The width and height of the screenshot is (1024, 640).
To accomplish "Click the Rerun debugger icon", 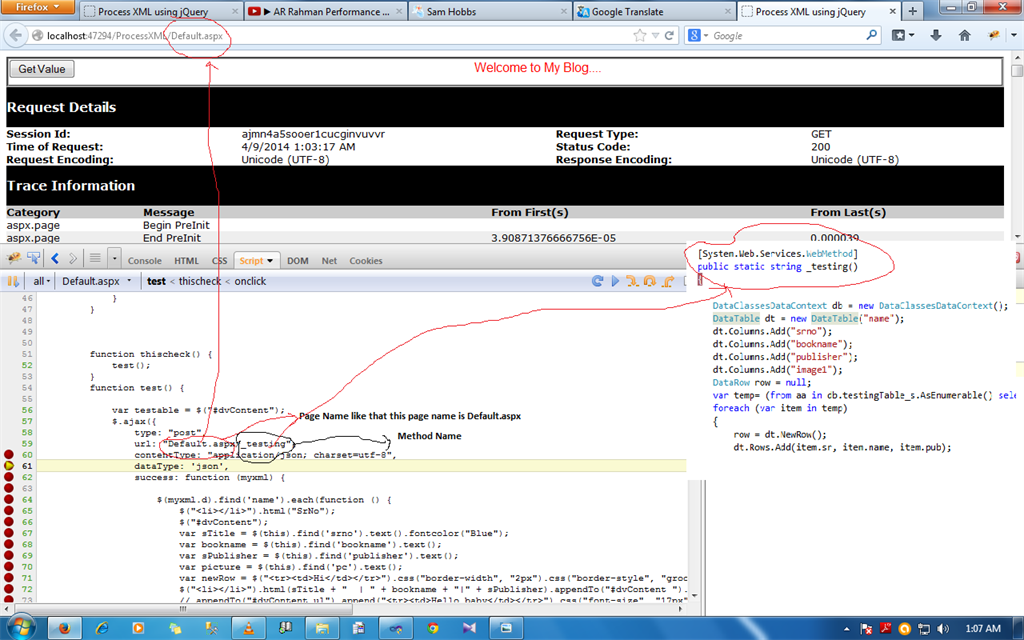I will click(x=597, y=281).
